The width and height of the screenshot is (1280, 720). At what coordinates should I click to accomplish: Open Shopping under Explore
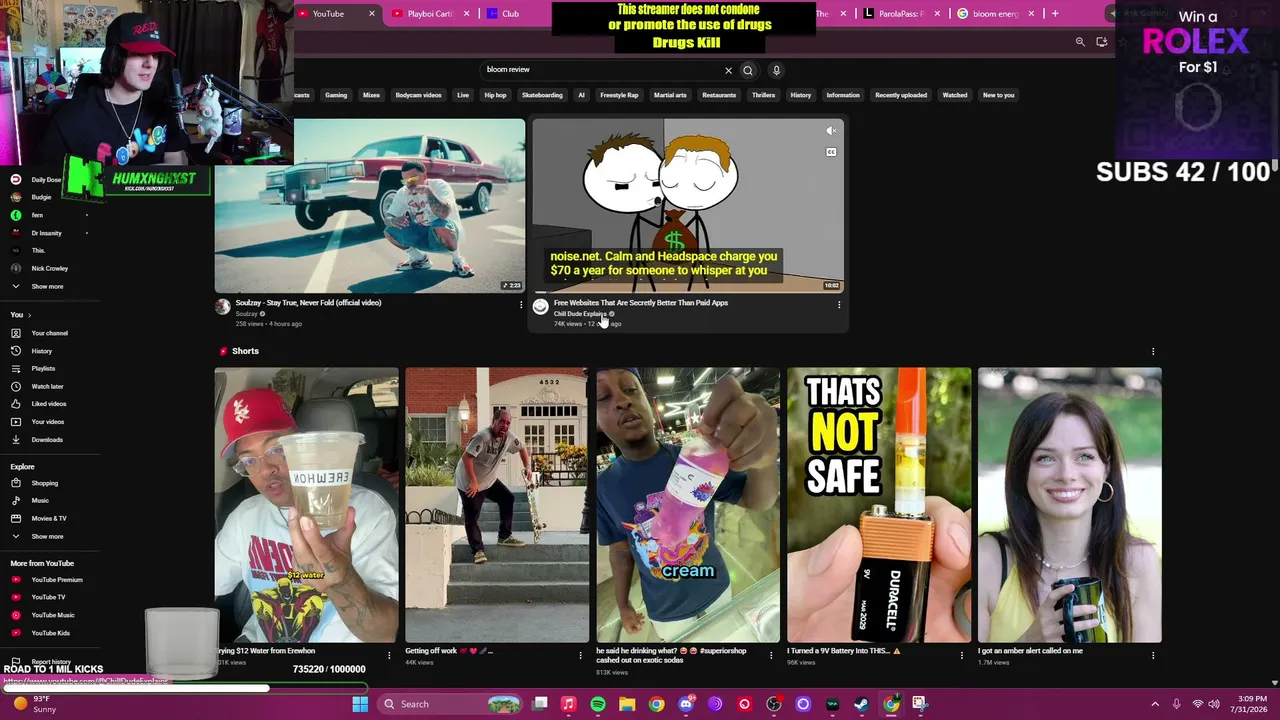click(x=44, y=483)
